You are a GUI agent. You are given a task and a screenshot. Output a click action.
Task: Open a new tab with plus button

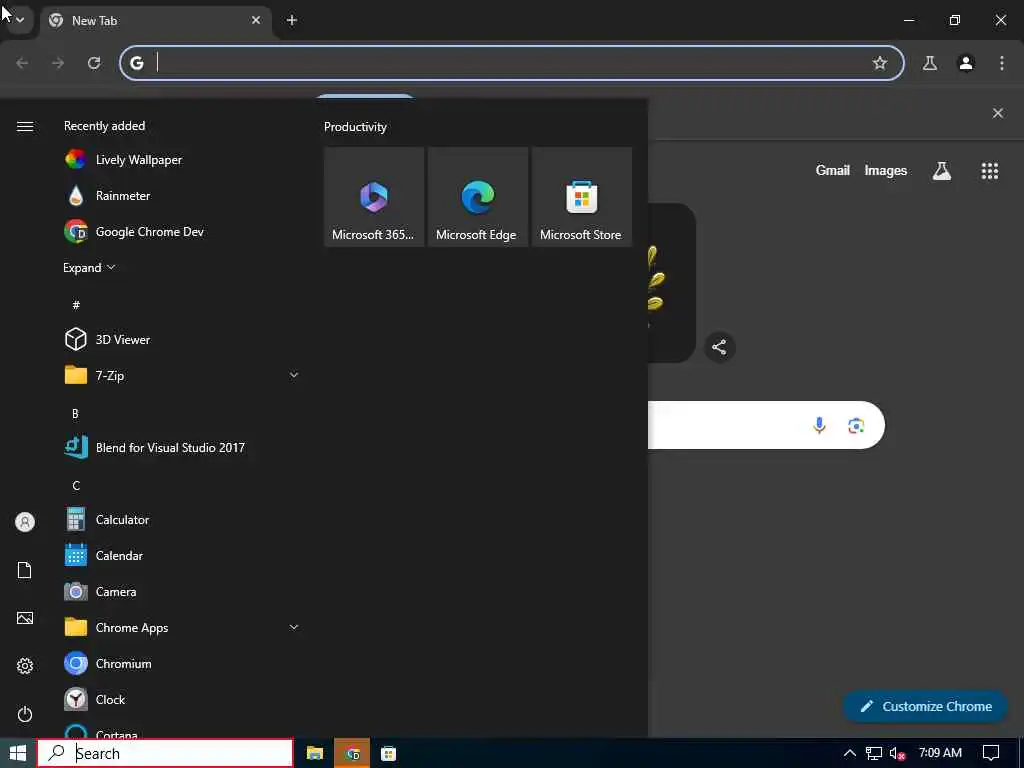[x=292, y=20]
